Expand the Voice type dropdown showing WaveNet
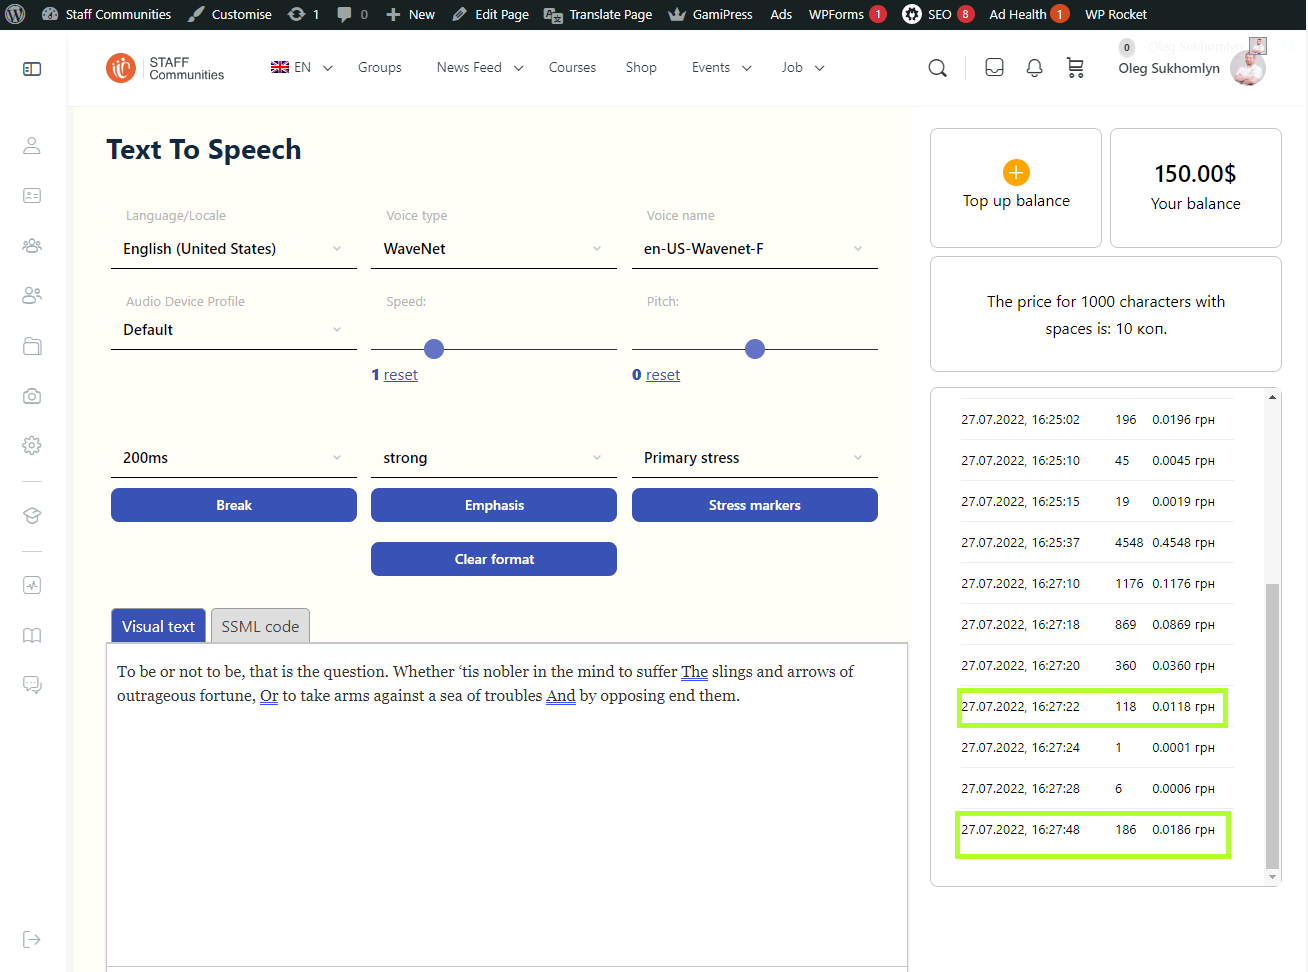The height and width of the screenshot is (972, 1308). tap(494, 249)
